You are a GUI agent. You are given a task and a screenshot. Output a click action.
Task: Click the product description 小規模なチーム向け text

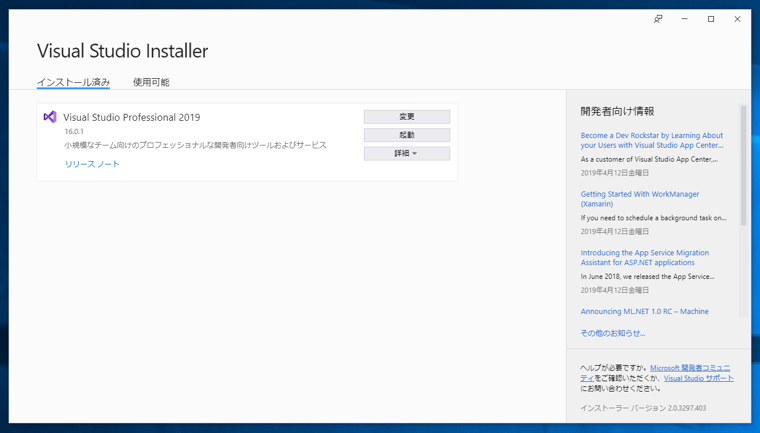(x=195, y=145)
